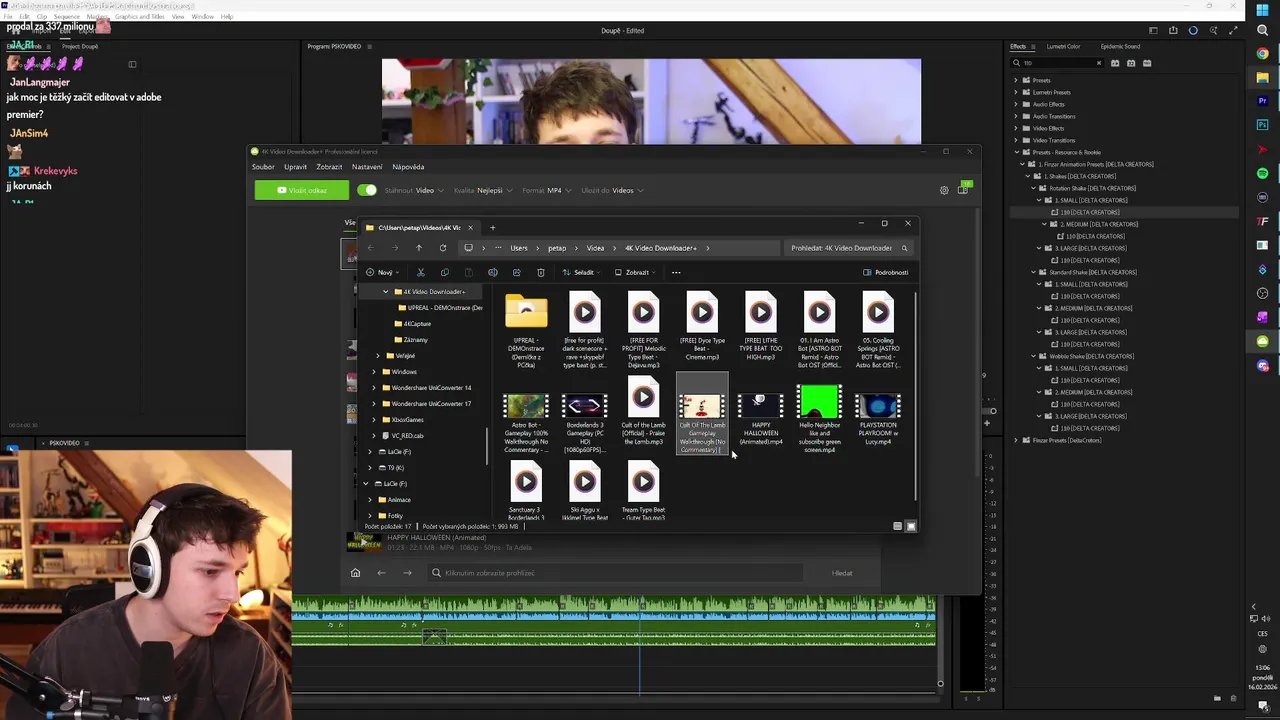Click the green Vložit odkaz button

pyautogui.click(x=302, y=190)
